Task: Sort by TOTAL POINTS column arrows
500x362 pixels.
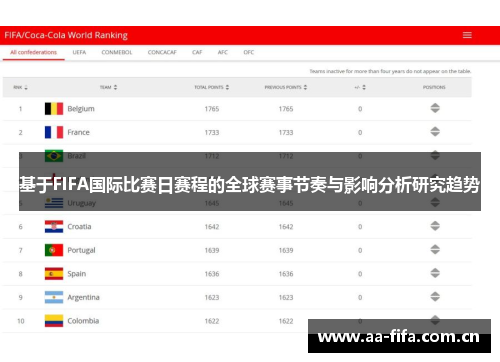Action: [227, 87]
